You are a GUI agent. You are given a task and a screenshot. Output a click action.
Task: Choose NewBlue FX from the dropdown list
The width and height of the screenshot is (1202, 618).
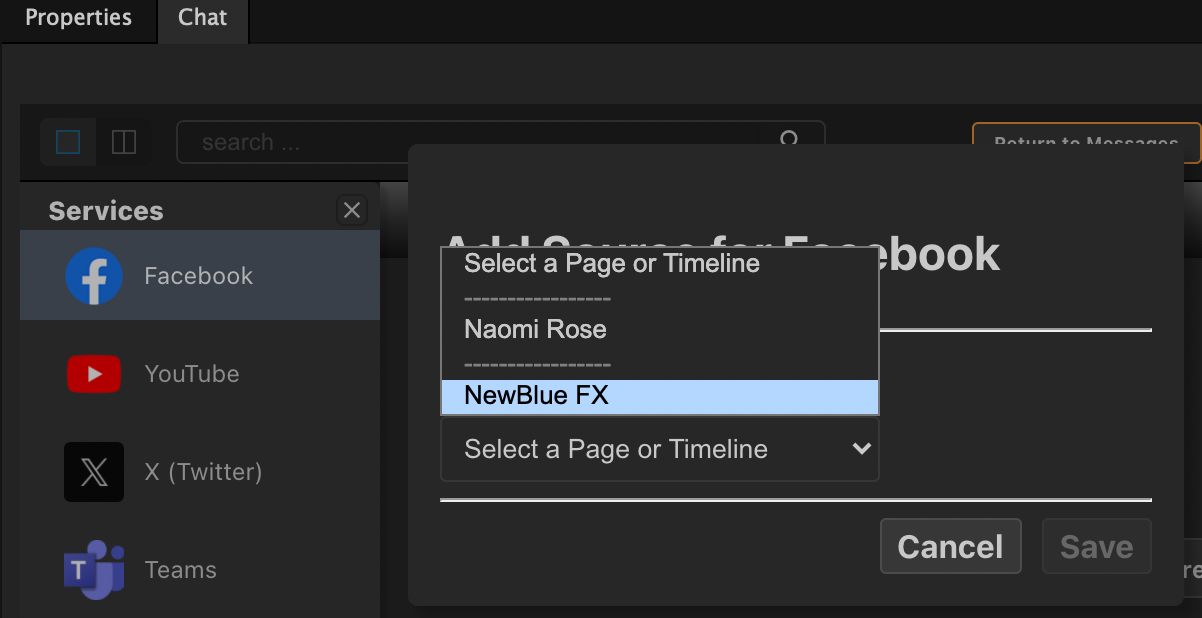[660, 396]
